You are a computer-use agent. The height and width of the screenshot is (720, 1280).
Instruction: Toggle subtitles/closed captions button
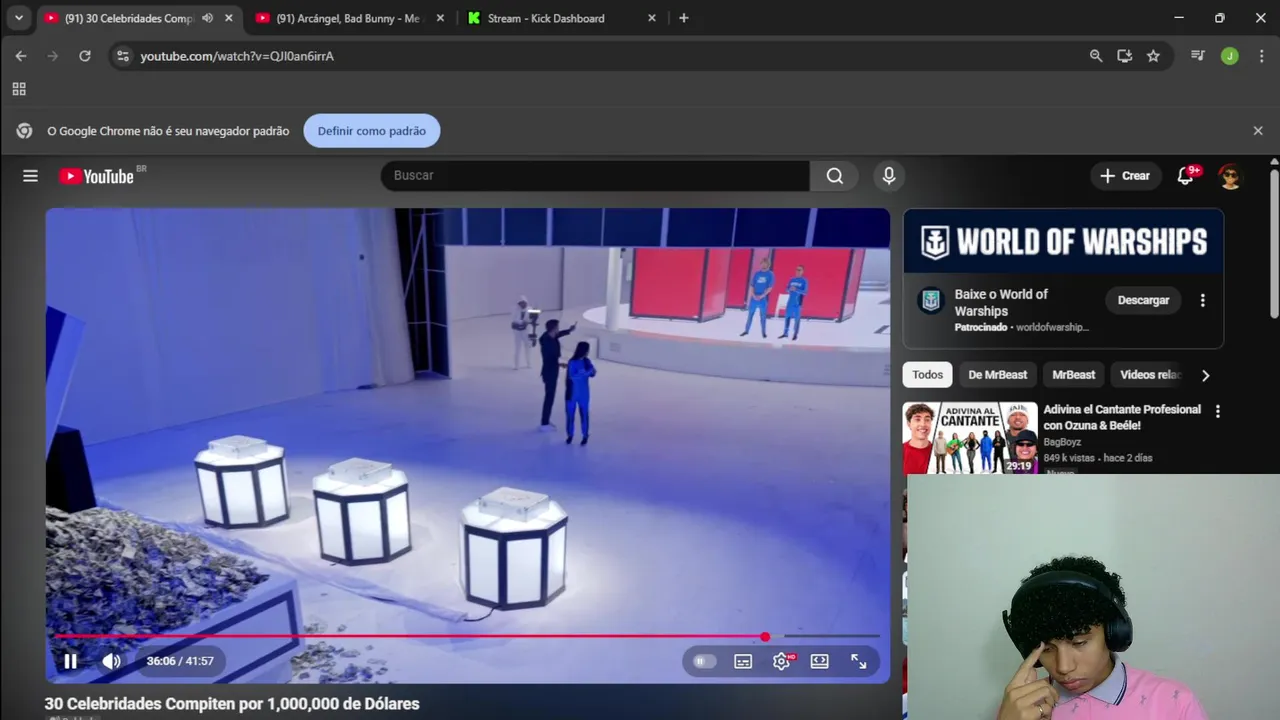pyautogui.click(x=743, y=661)
